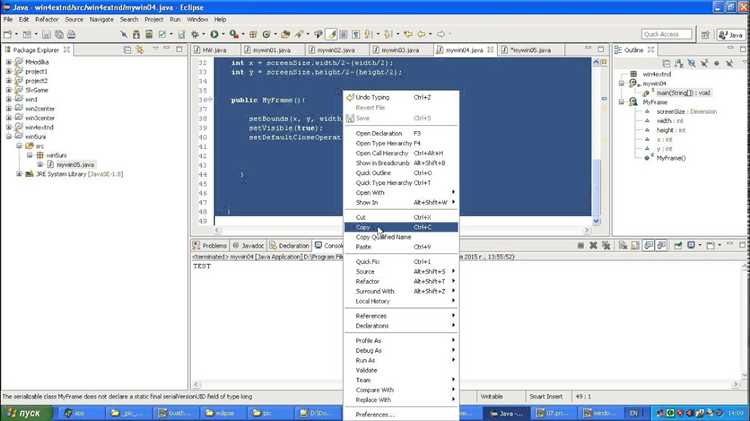Expand JRE System Library node
Screen dimensions: 750x421
tap(19, 174)
